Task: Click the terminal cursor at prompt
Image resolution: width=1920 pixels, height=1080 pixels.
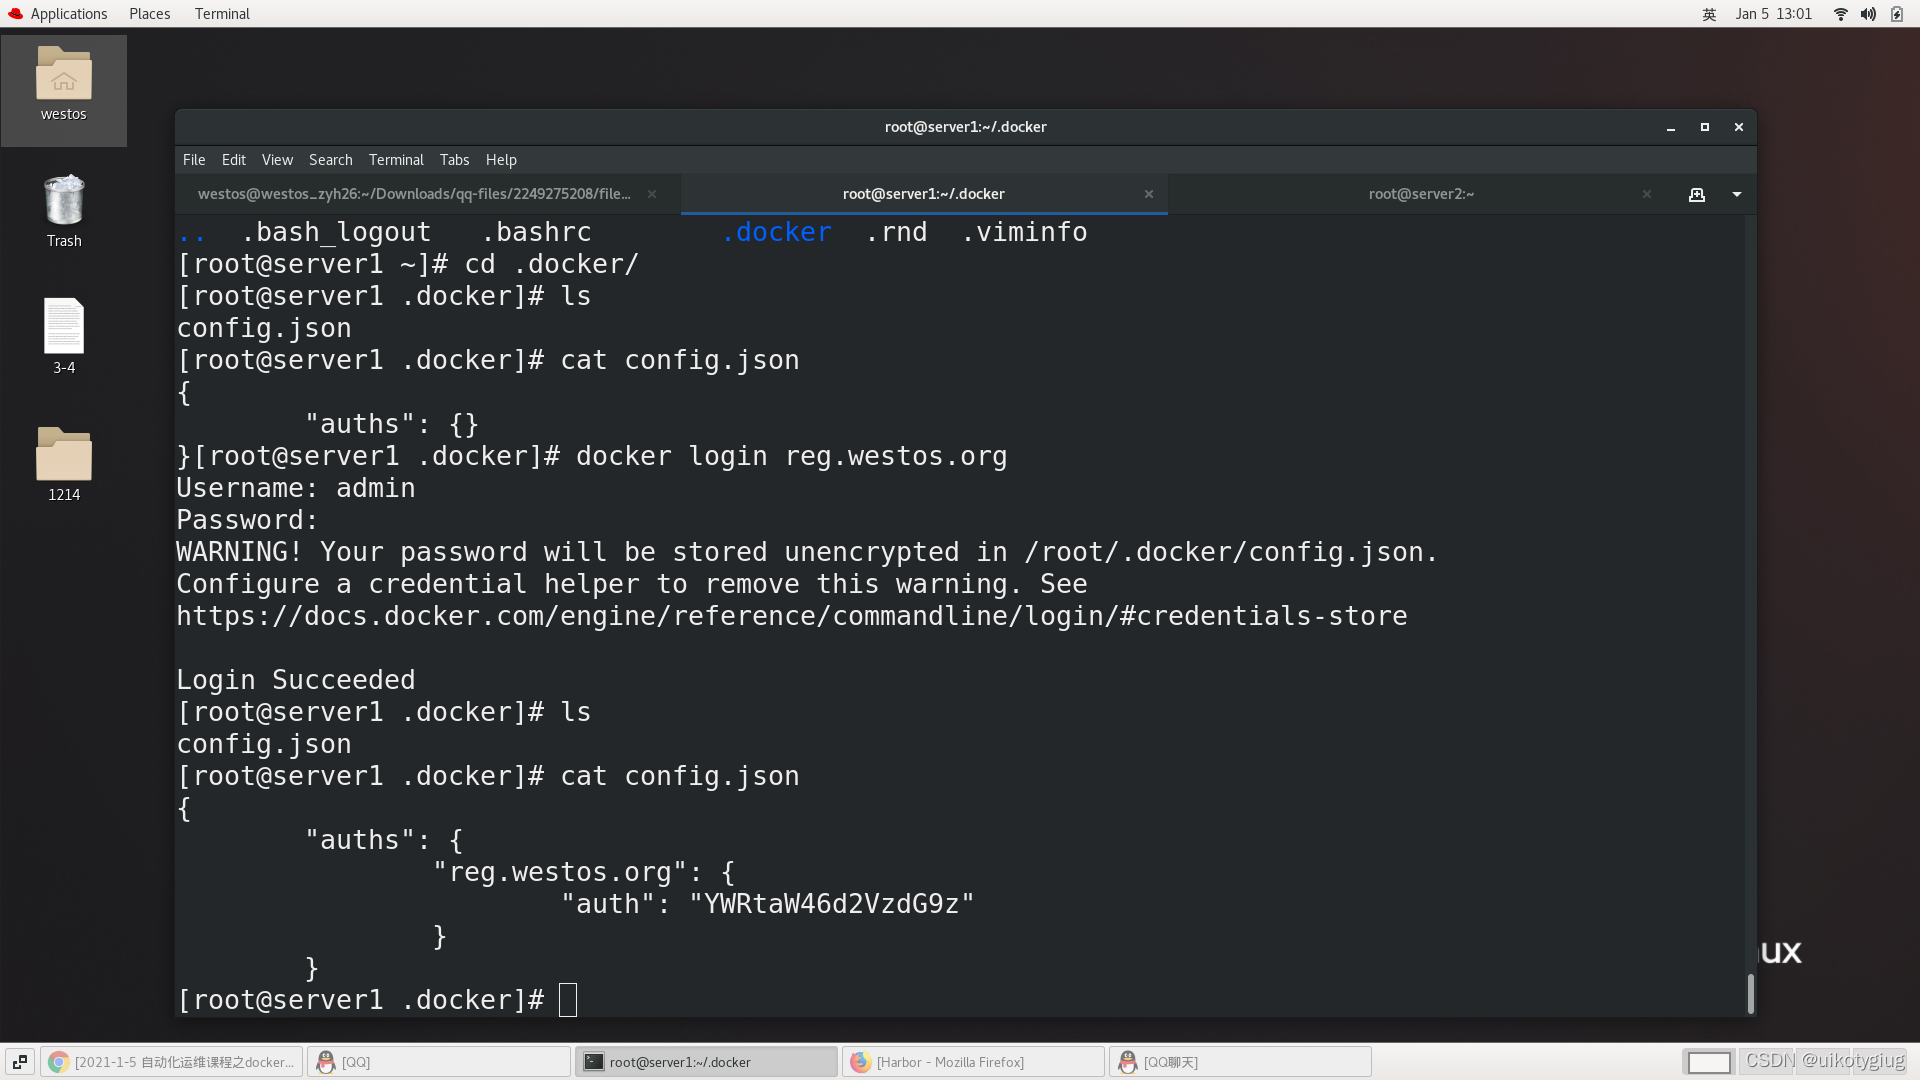Action: (x=568, y=1000)
